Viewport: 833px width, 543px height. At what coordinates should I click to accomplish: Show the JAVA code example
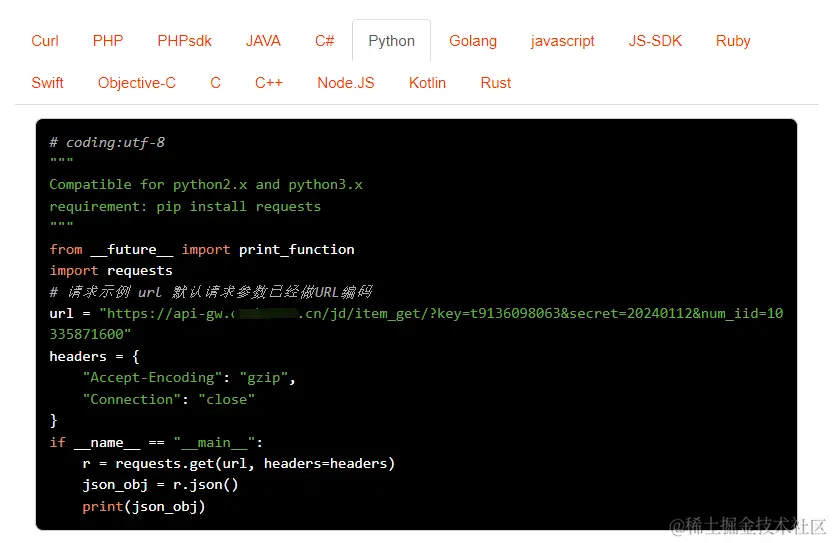[263, 41]
